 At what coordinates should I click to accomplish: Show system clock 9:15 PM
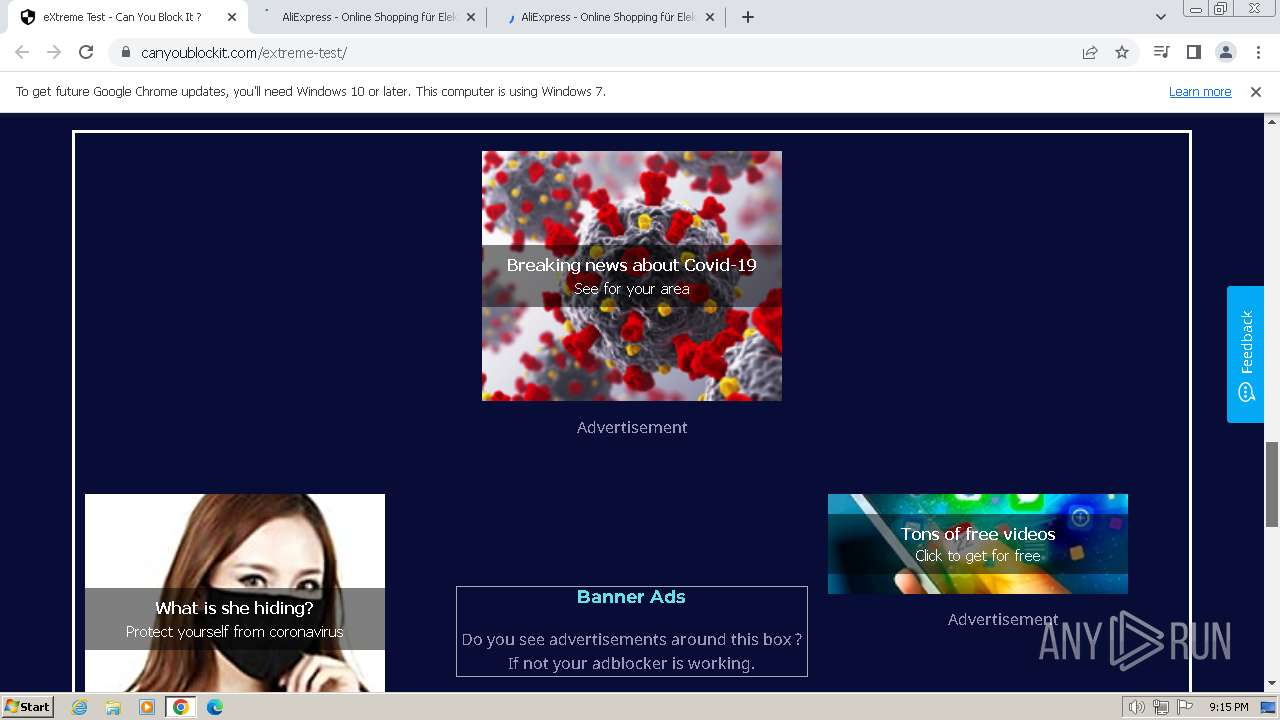point(1228,707)
